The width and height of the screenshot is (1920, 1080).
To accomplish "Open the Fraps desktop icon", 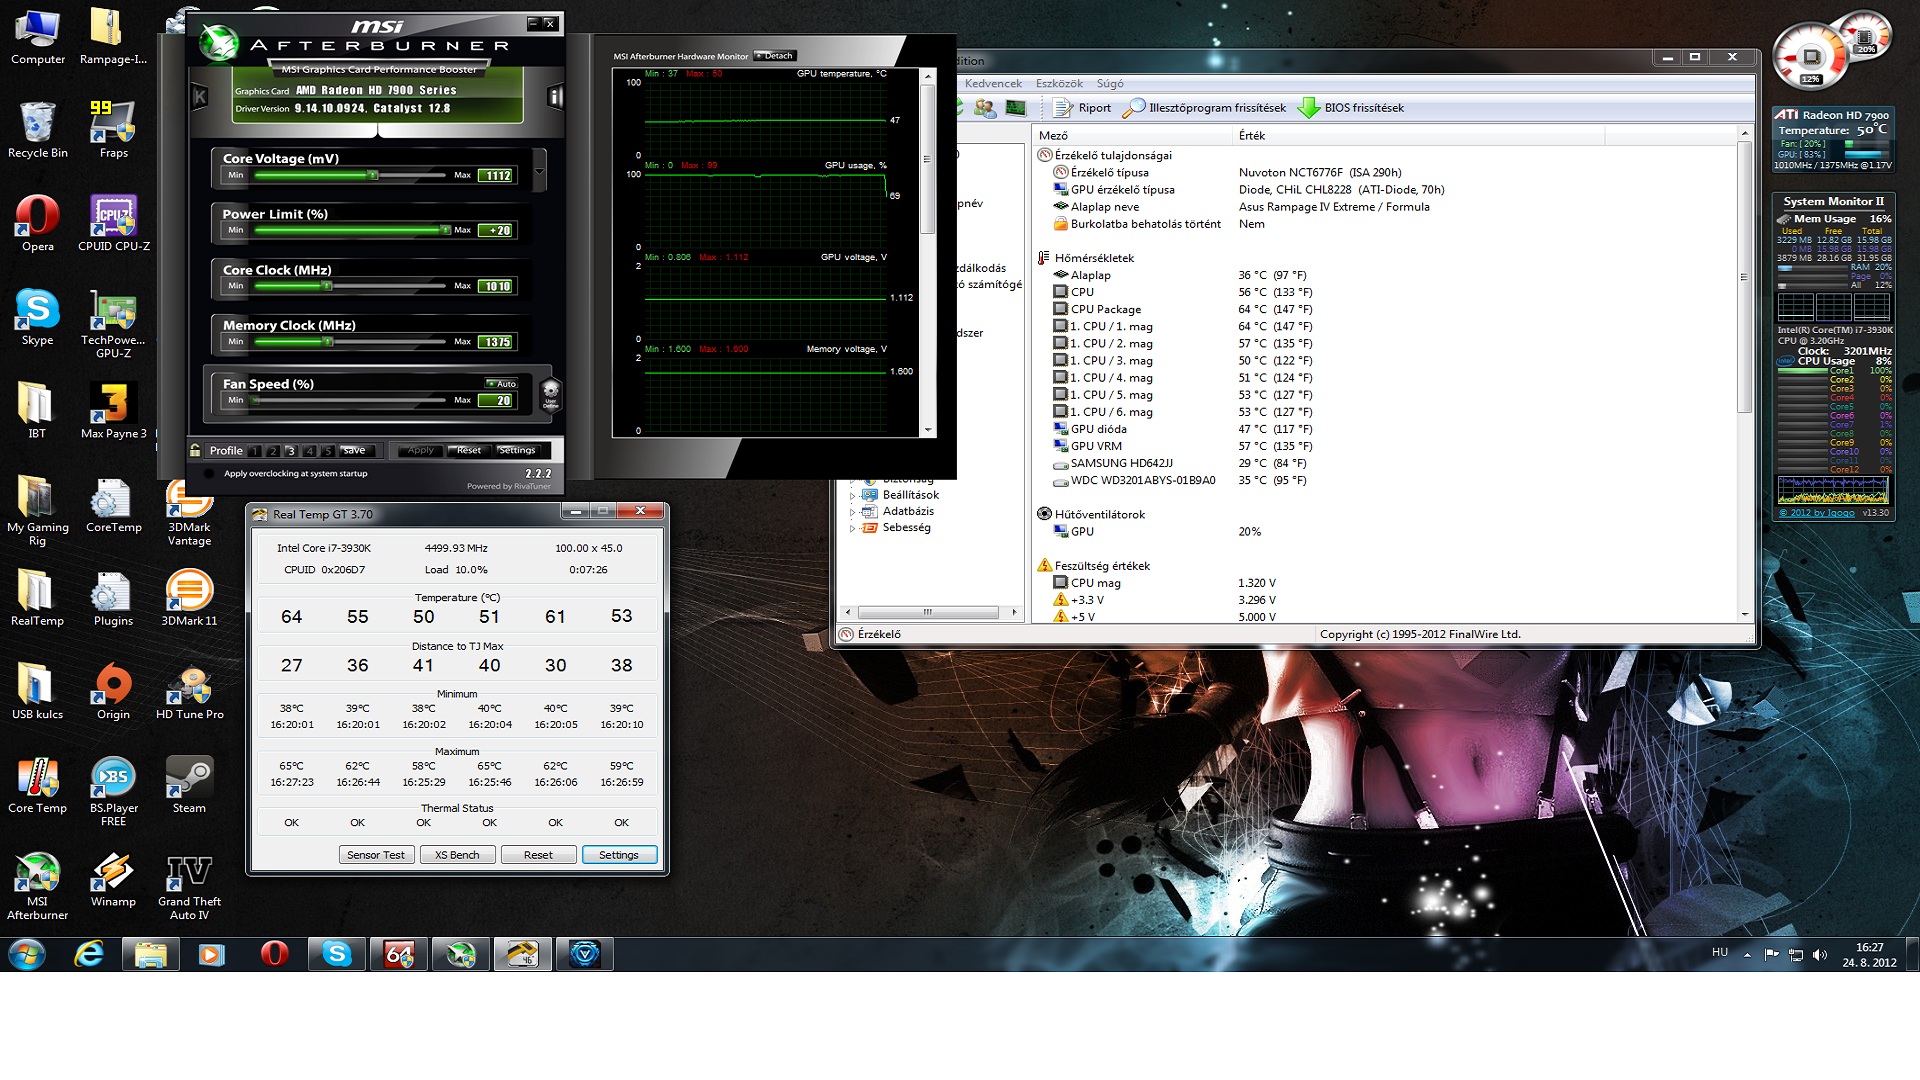I will point(114,129).
